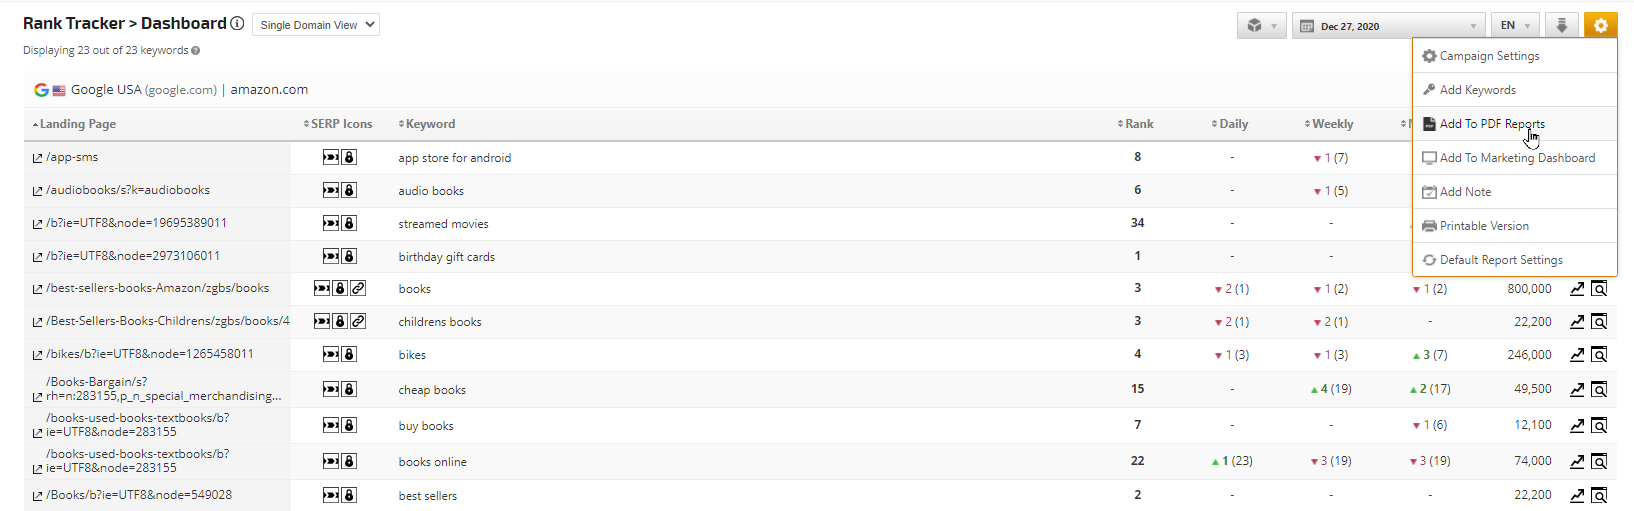Sort table by Rank column header
This screenshot has height=511, width=1634.
click(x=1138, y=124)
